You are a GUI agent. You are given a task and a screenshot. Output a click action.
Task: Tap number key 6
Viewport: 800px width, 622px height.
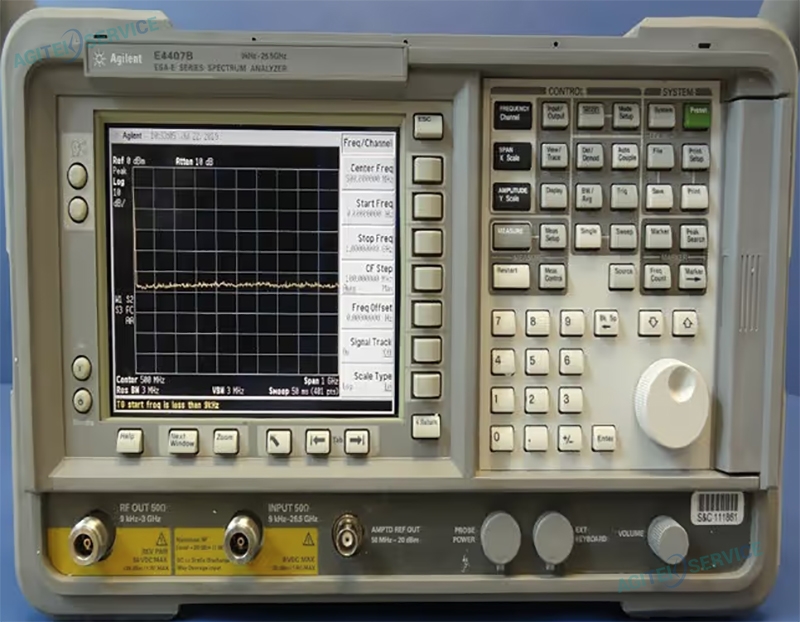pyautogui.click(x=571, y=361)
